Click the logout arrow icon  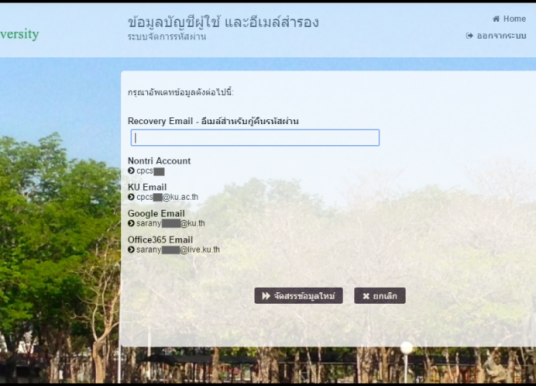[x=469, y=36]
